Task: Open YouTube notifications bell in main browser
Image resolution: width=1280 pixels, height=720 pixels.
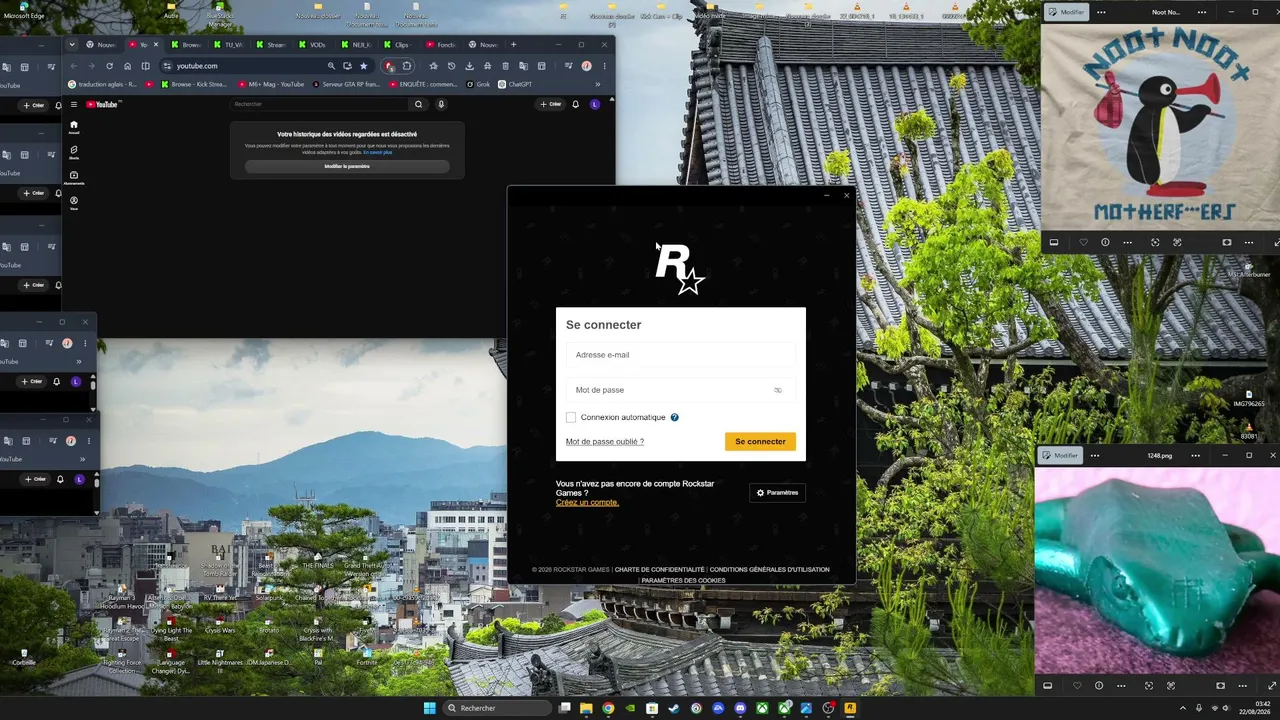Action: click(576, 104)
